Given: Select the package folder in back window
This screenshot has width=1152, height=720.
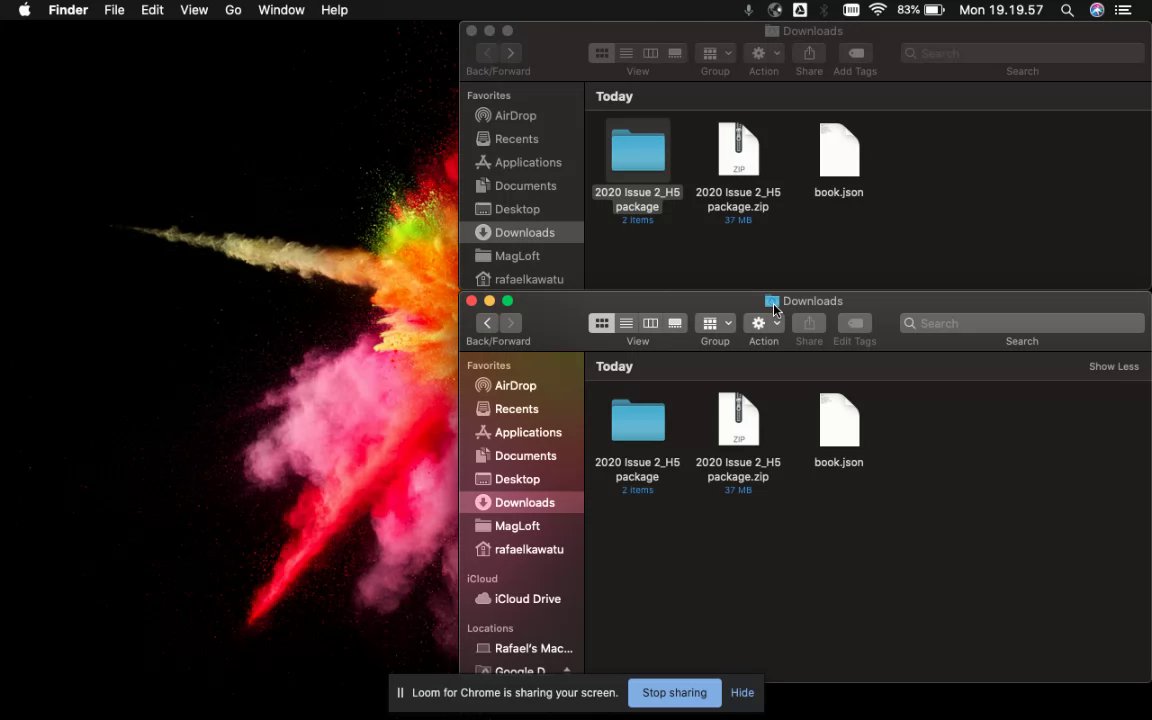Looking at the screenshot, I should point(637,150).
